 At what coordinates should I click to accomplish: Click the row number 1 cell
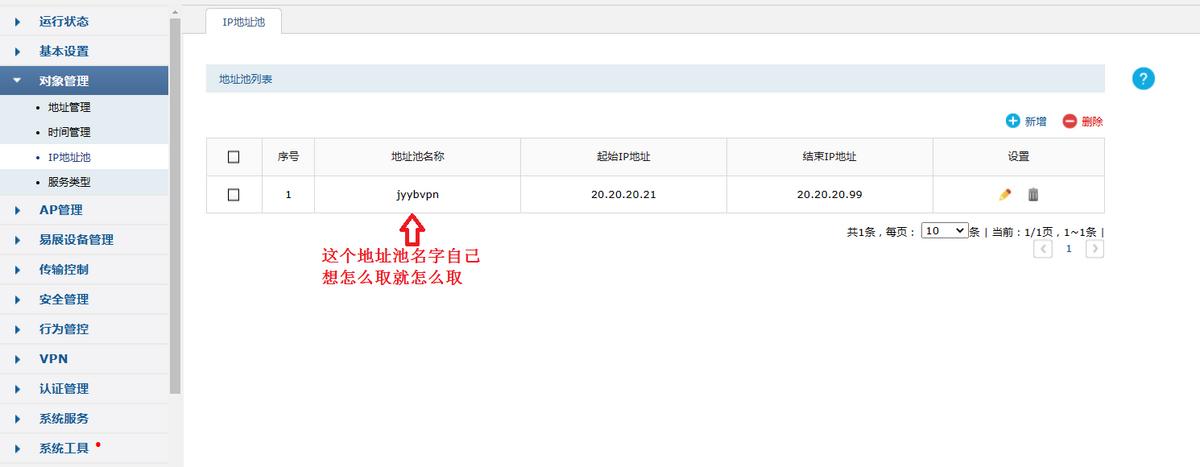point(288,195)
